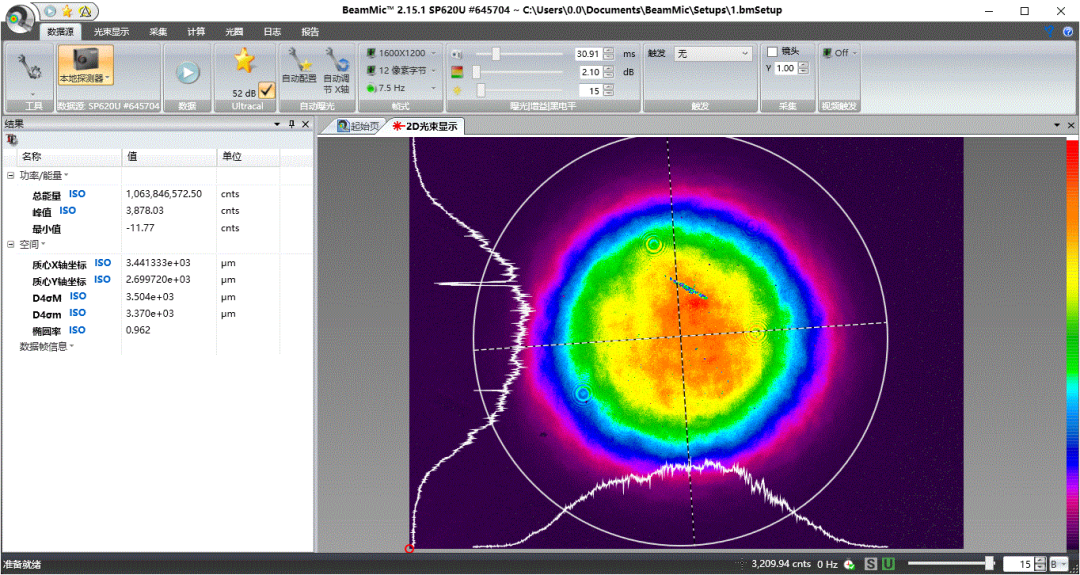Switch to the 采集 ribbon tab
1080x575 pixels.
click(158, 32)
